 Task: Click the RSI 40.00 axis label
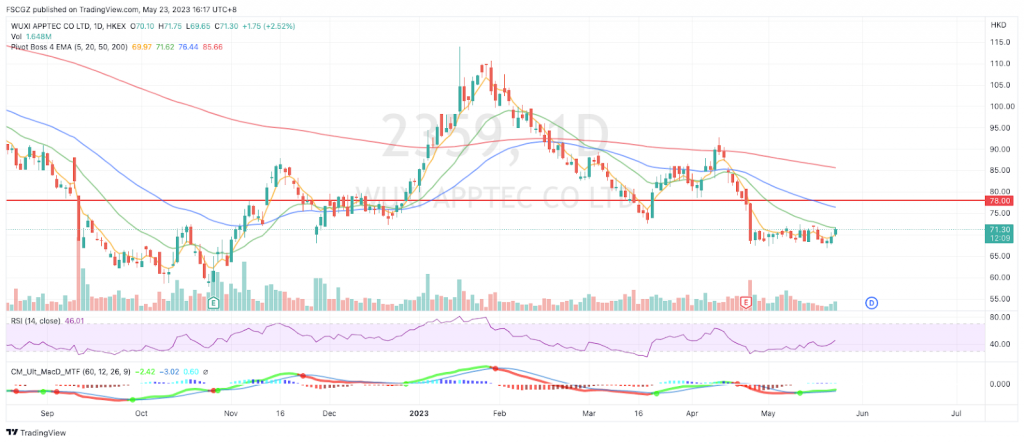(999, 344)
